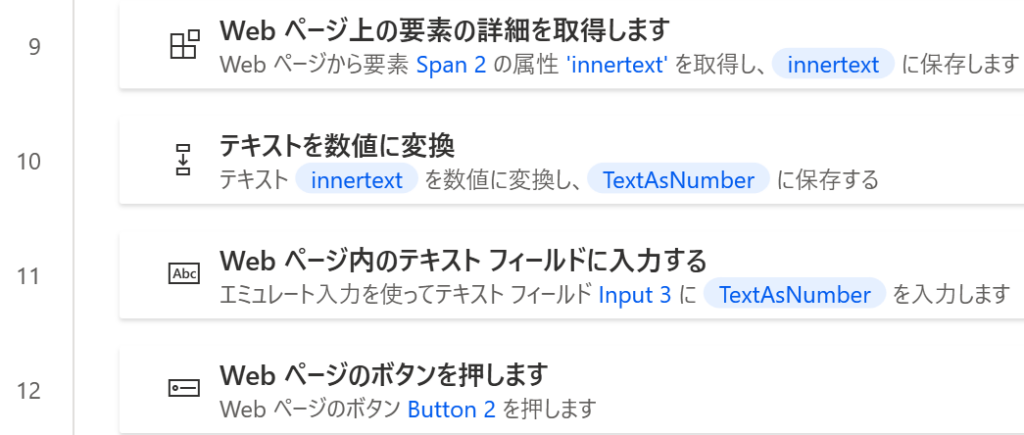This screenshot has height=435, width=1024.
Task: Select line number 12 in the flow
Action: coord(29,391)
